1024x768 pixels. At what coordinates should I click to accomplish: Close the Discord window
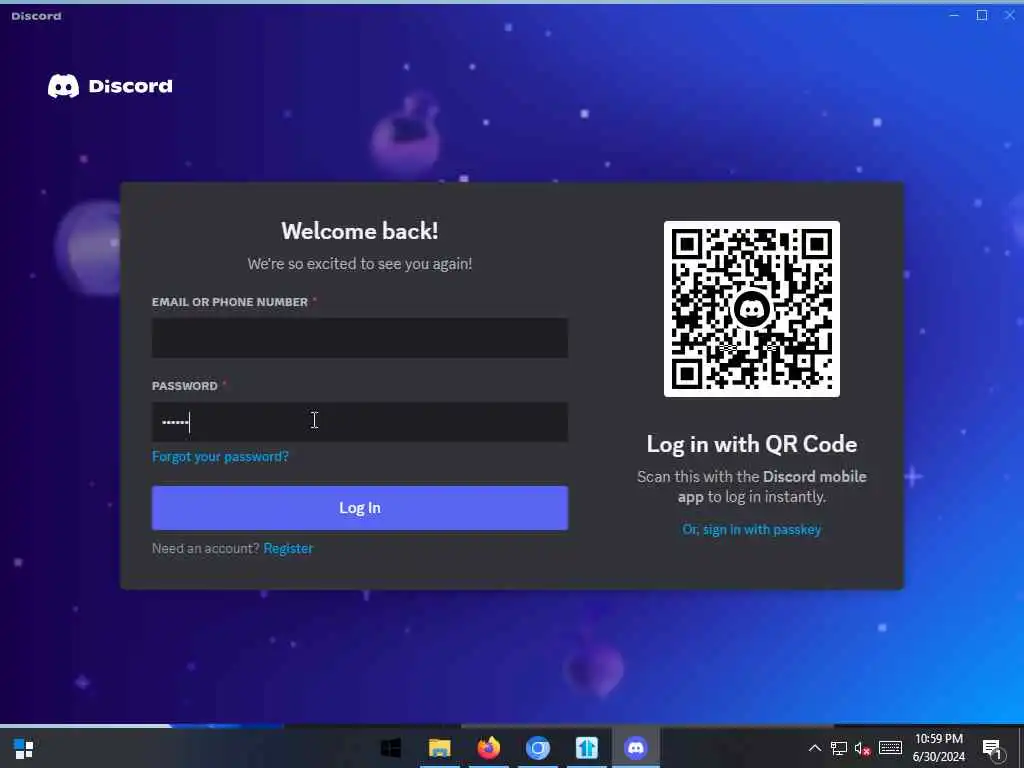(1010, 15)
